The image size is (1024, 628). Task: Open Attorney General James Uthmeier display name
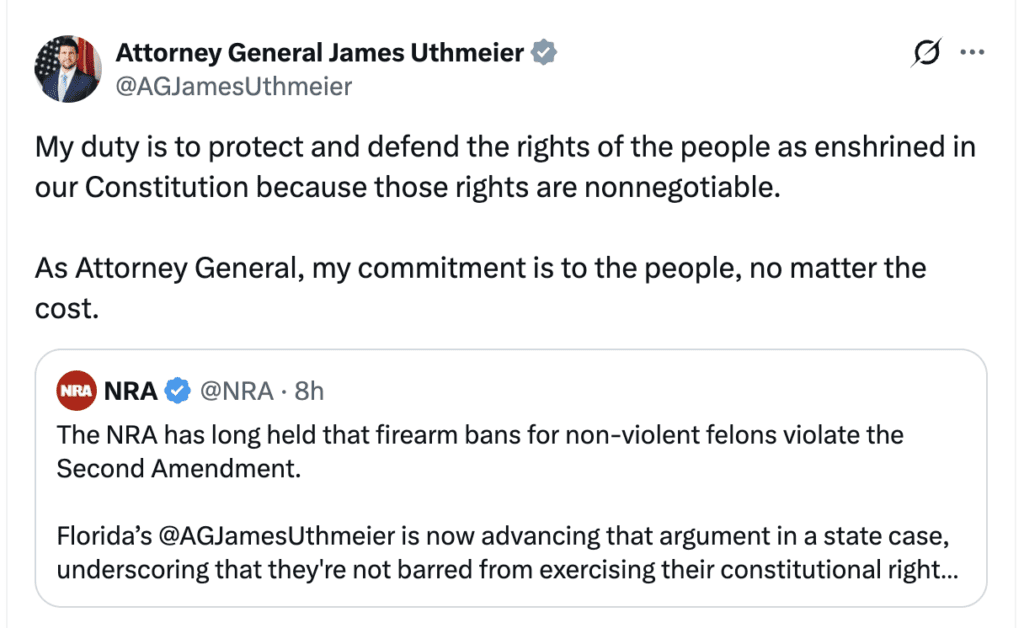pyautogui.click(x=320, y=53)
